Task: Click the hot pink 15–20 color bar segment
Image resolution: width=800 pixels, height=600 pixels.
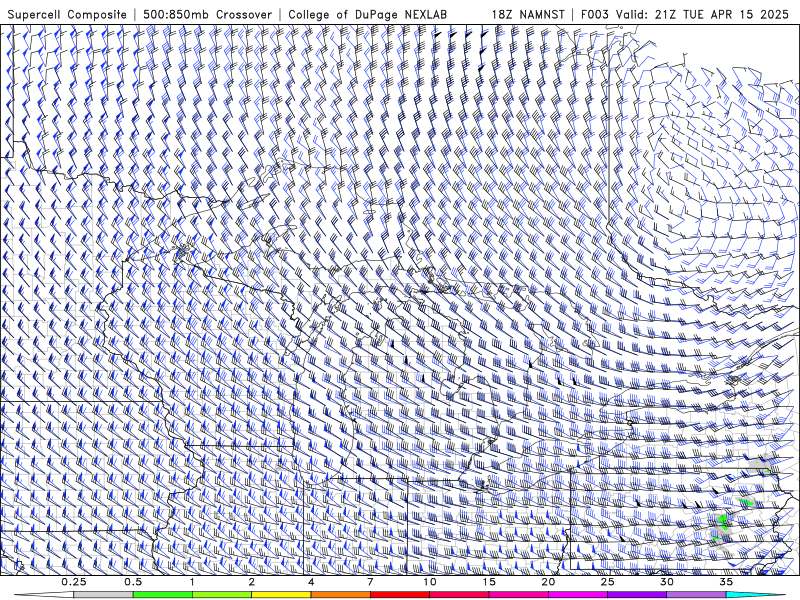Action: click(x=518, y=595)
